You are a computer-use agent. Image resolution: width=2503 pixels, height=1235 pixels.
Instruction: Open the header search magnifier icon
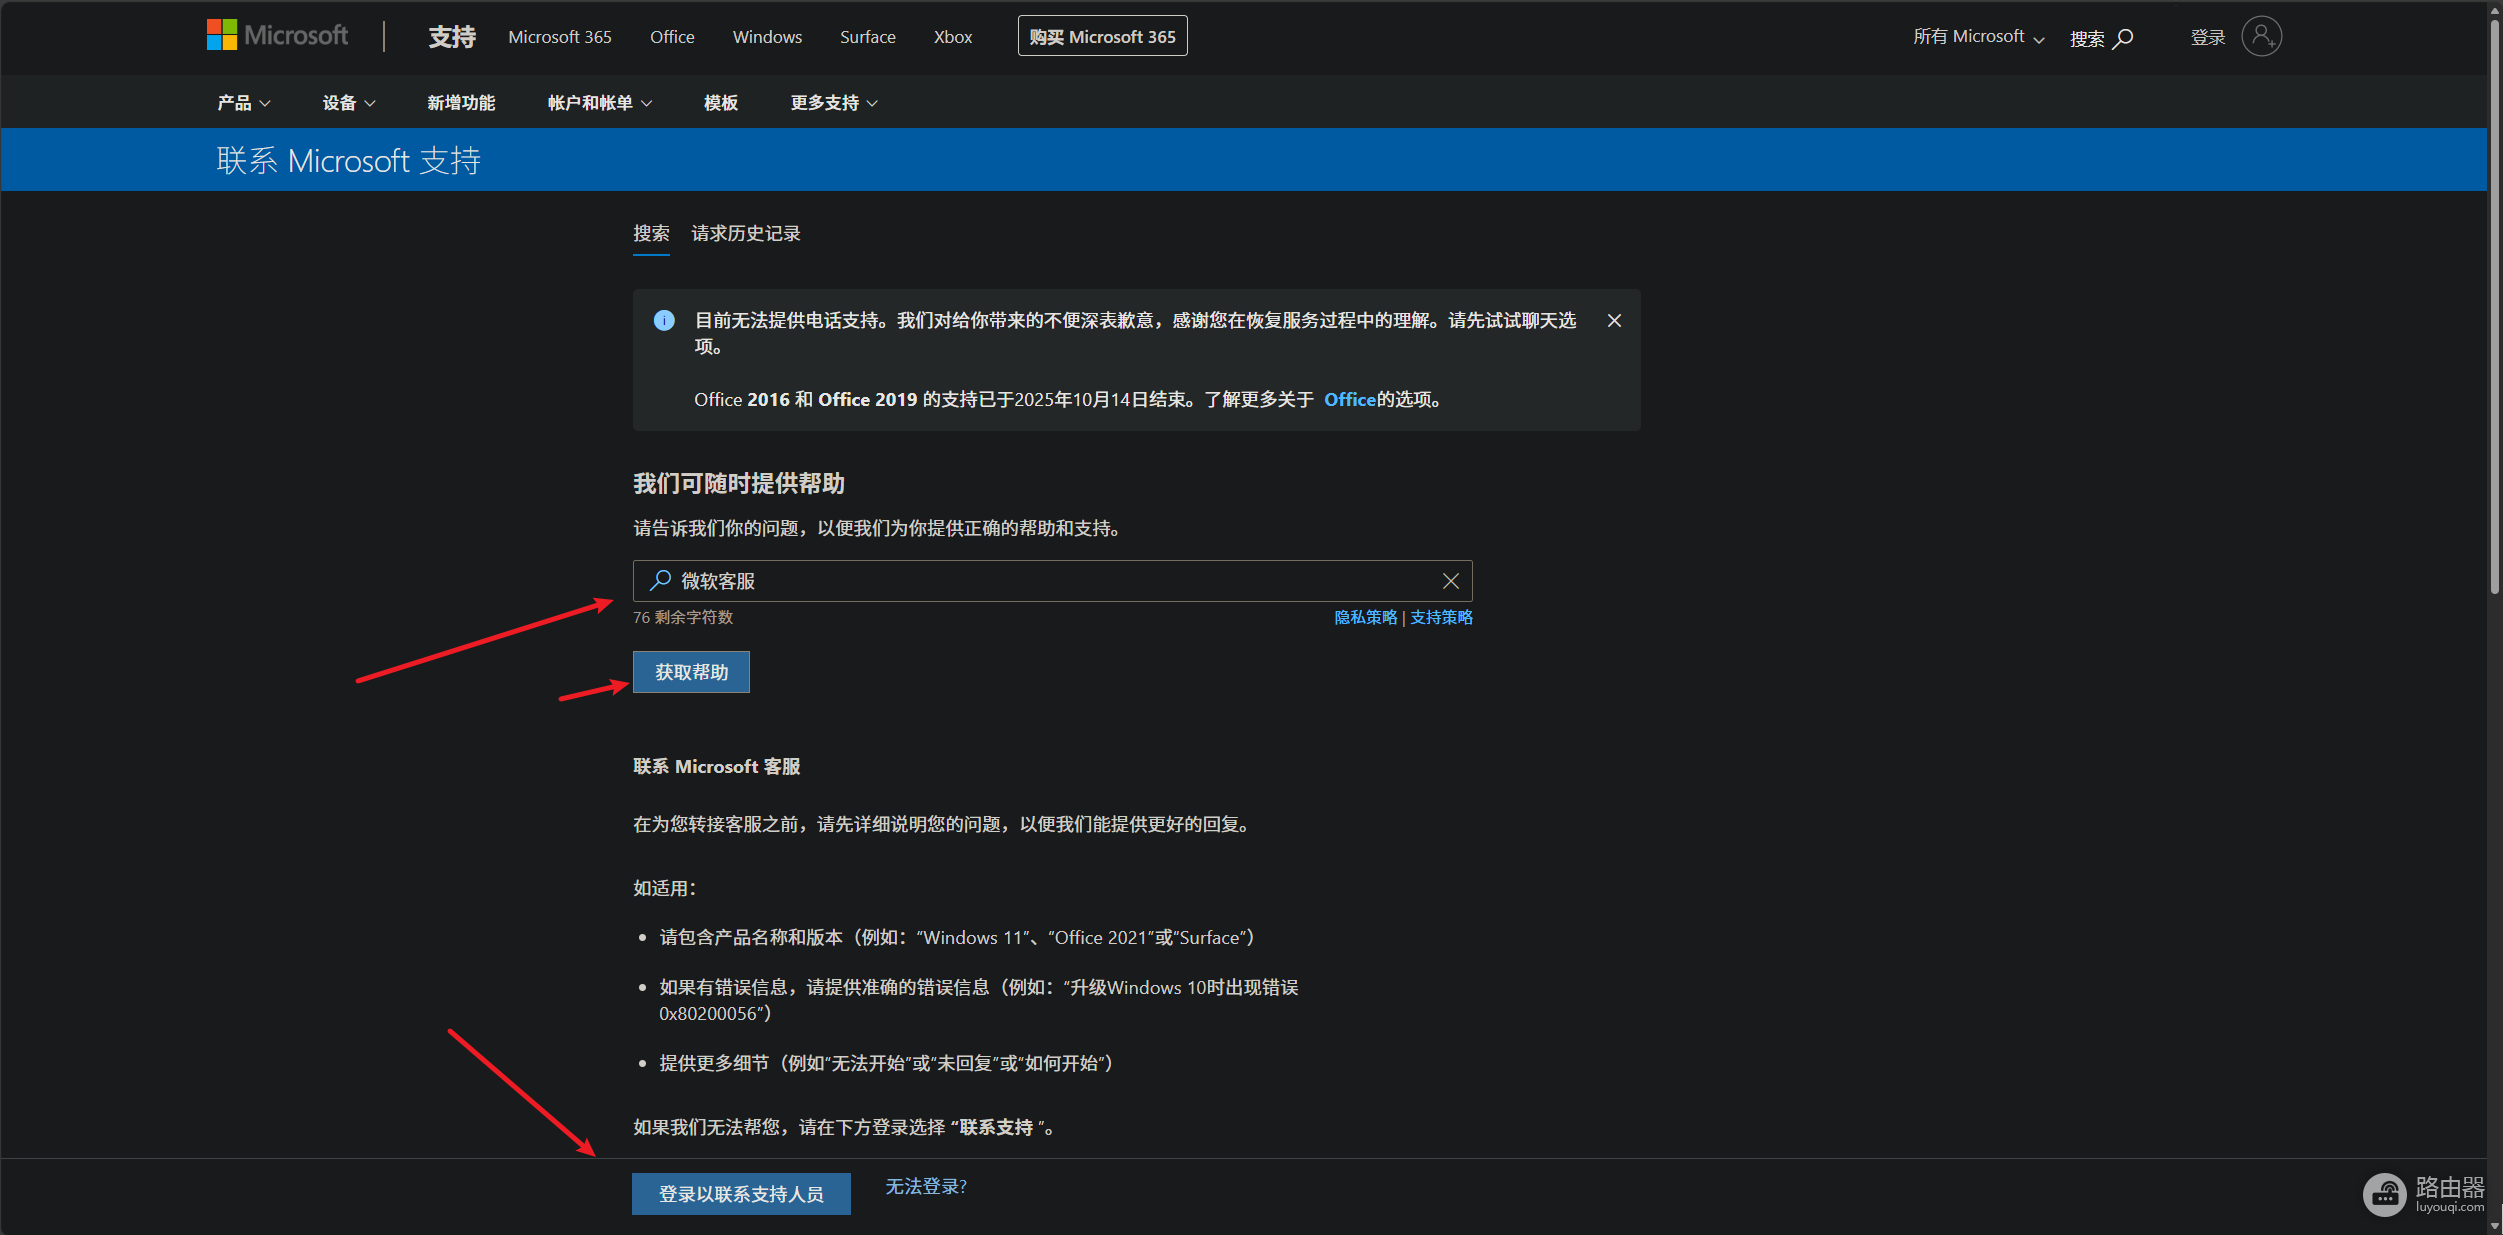pos(2123,38)
